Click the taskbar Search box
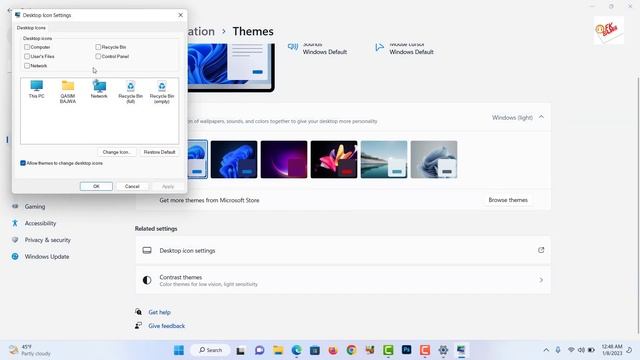 coord(211,350)
